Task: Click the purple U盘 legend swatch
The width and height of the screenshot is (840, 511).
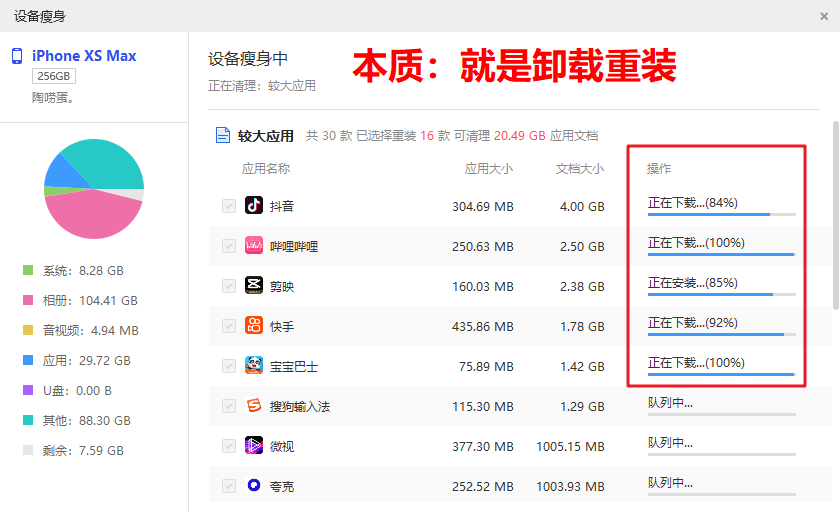Action: pyautogui.click(x=28, y=390)
